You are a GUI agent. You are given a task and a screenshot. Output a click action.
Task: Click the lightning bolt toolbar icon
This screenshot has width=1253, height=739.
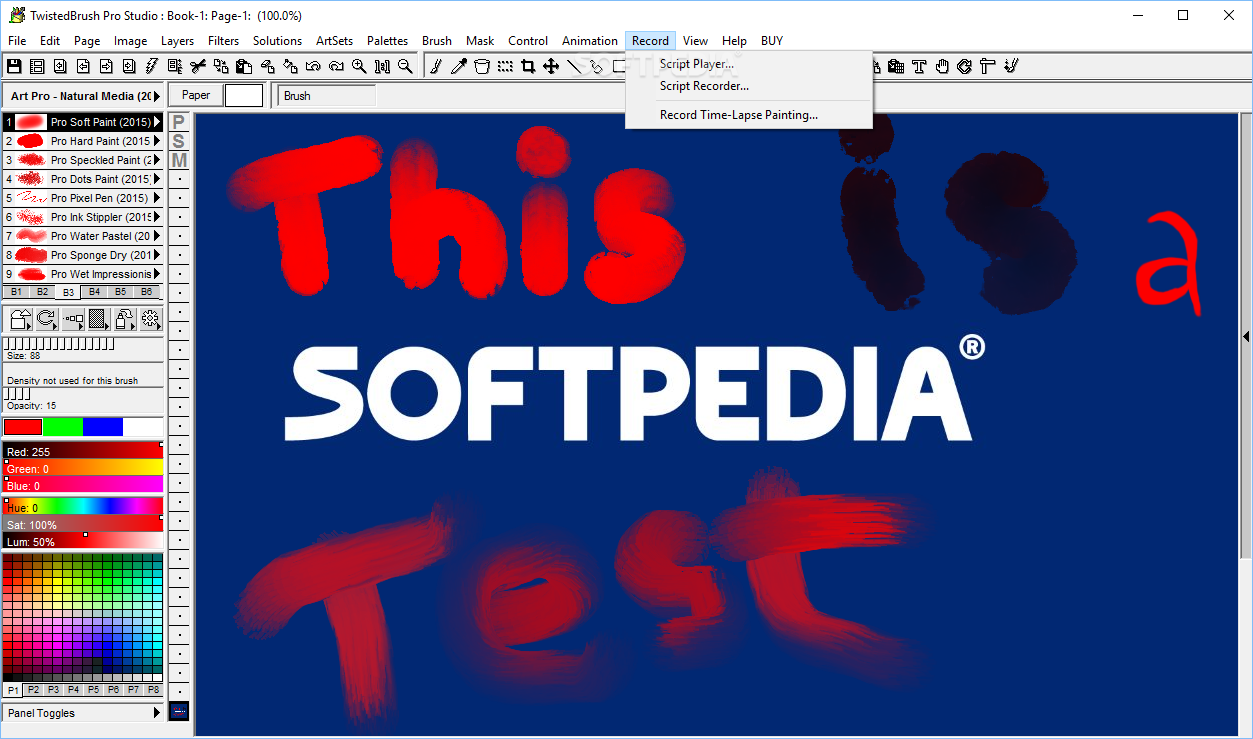(151, 66)
